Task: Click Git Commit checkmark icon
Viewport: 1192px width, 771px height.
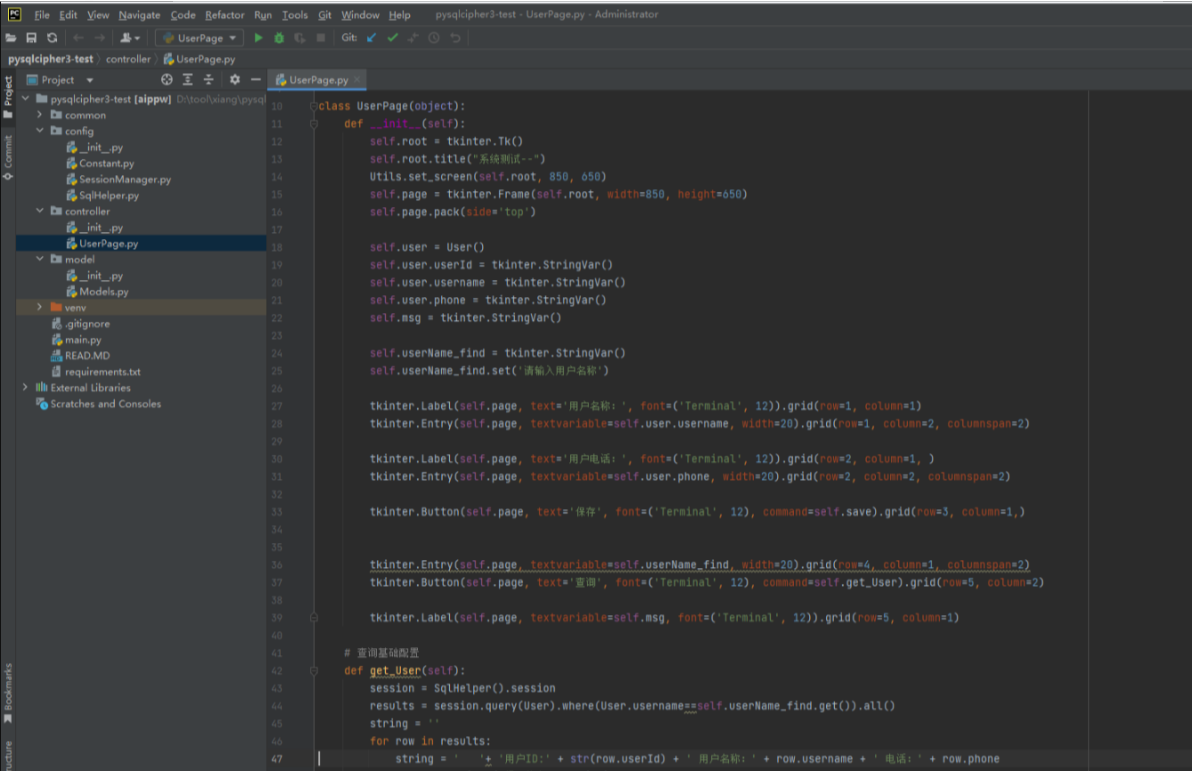Action: tap(392, 38)
